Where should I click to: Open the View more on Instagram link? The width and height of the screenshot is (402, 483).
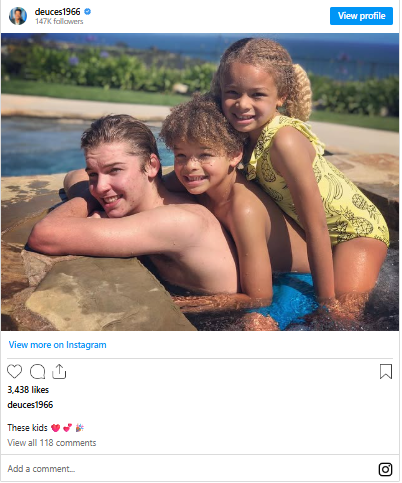57,345
